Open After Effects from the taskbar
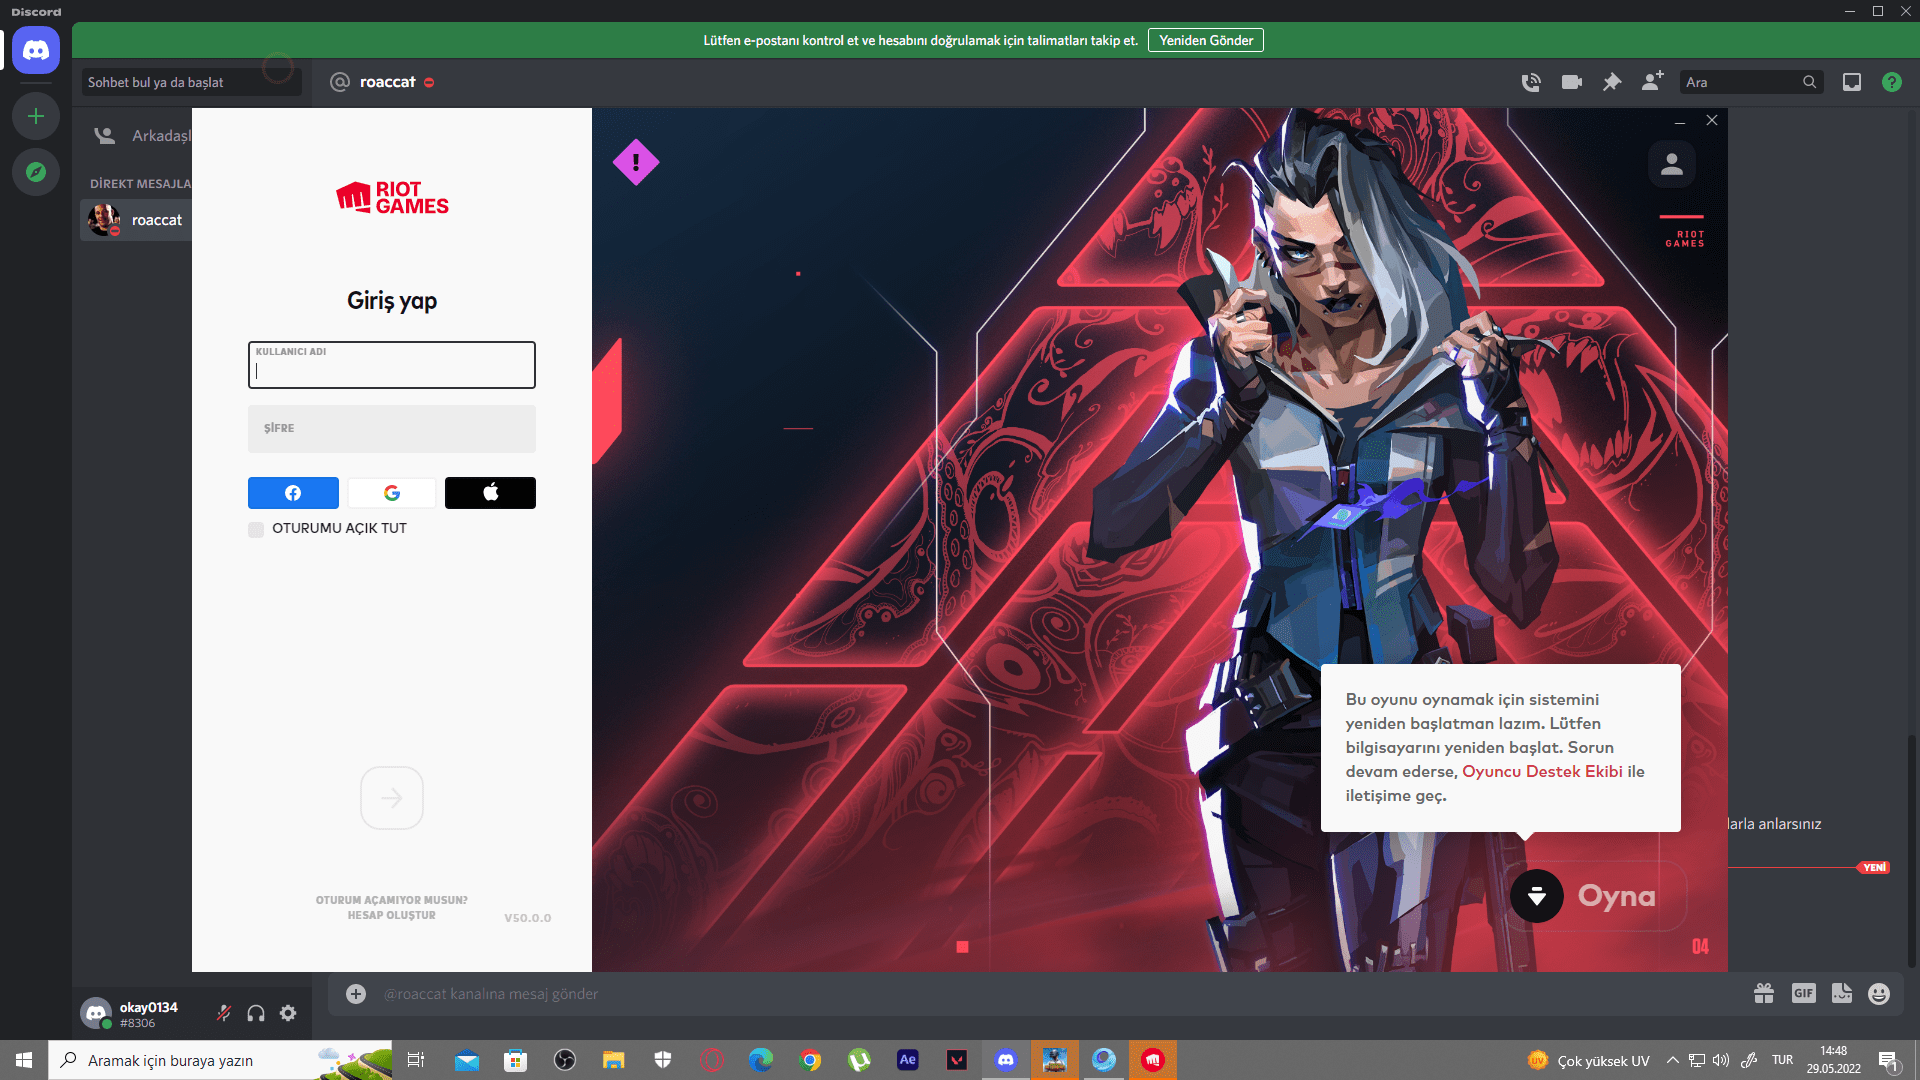1920x1080 pixels. pos(908,1060)
